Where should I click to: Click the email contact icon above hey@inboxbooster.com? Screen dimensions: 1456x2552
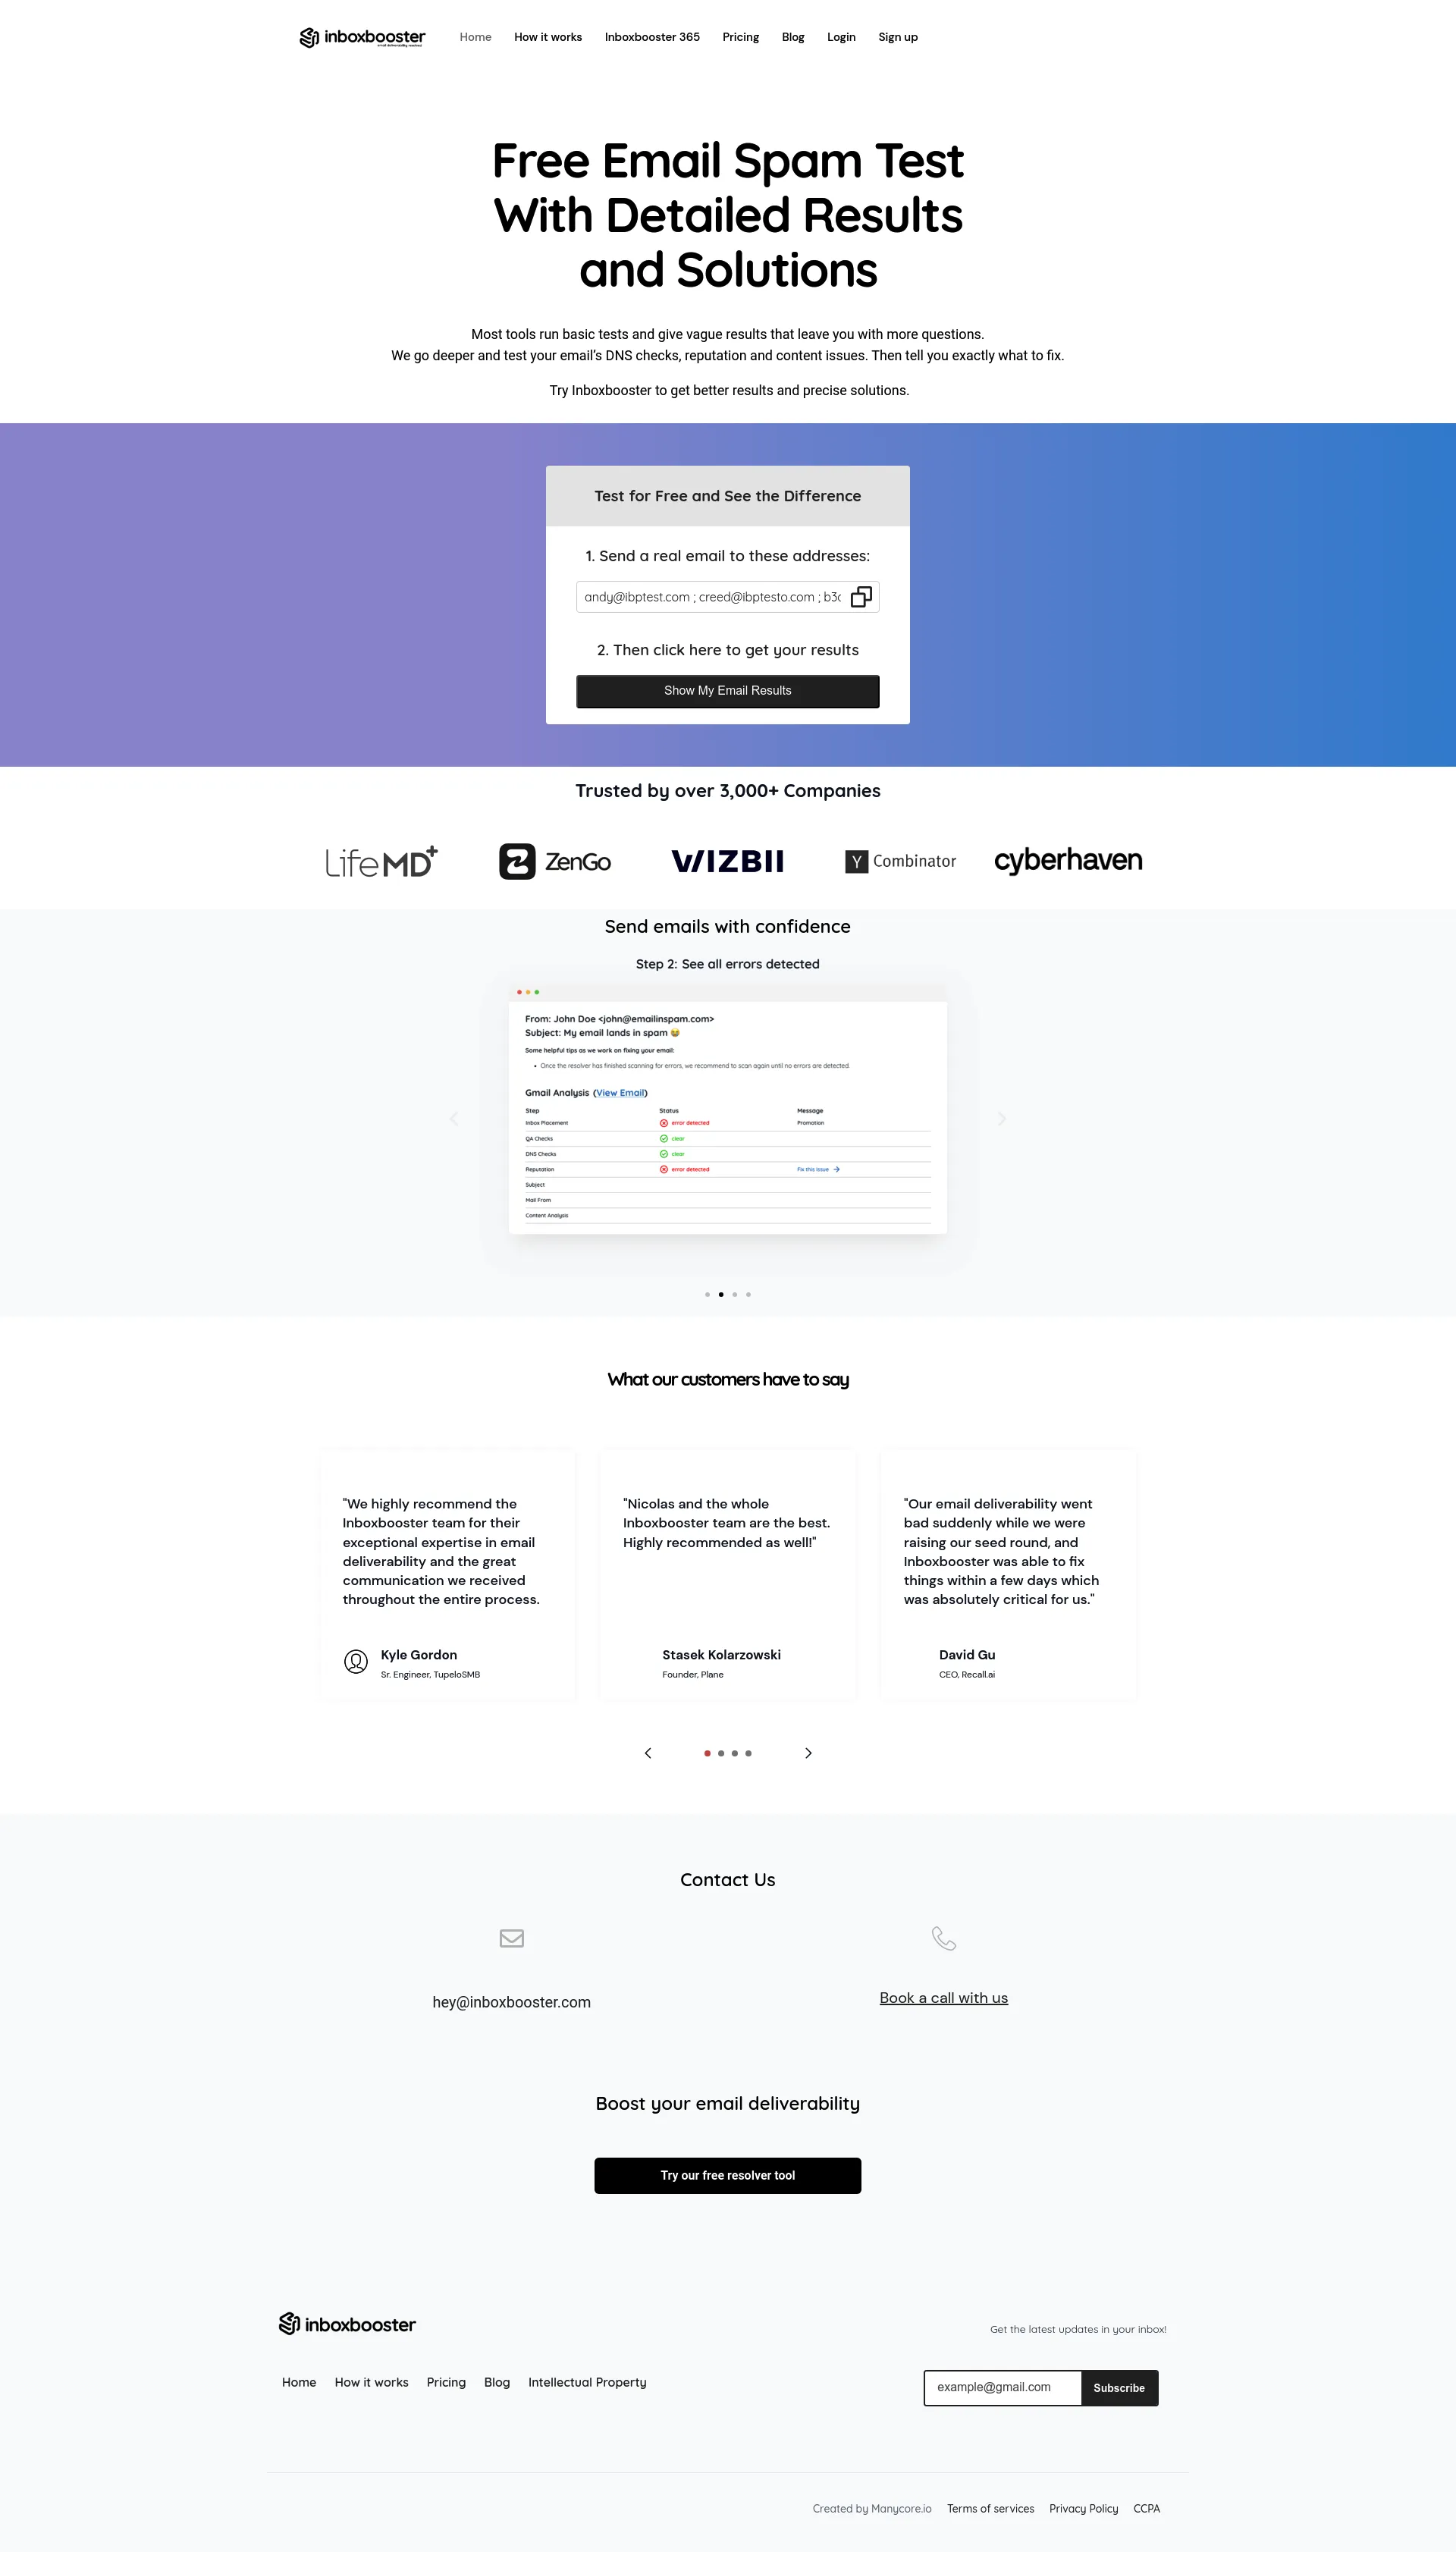(x=512, y=1938)
